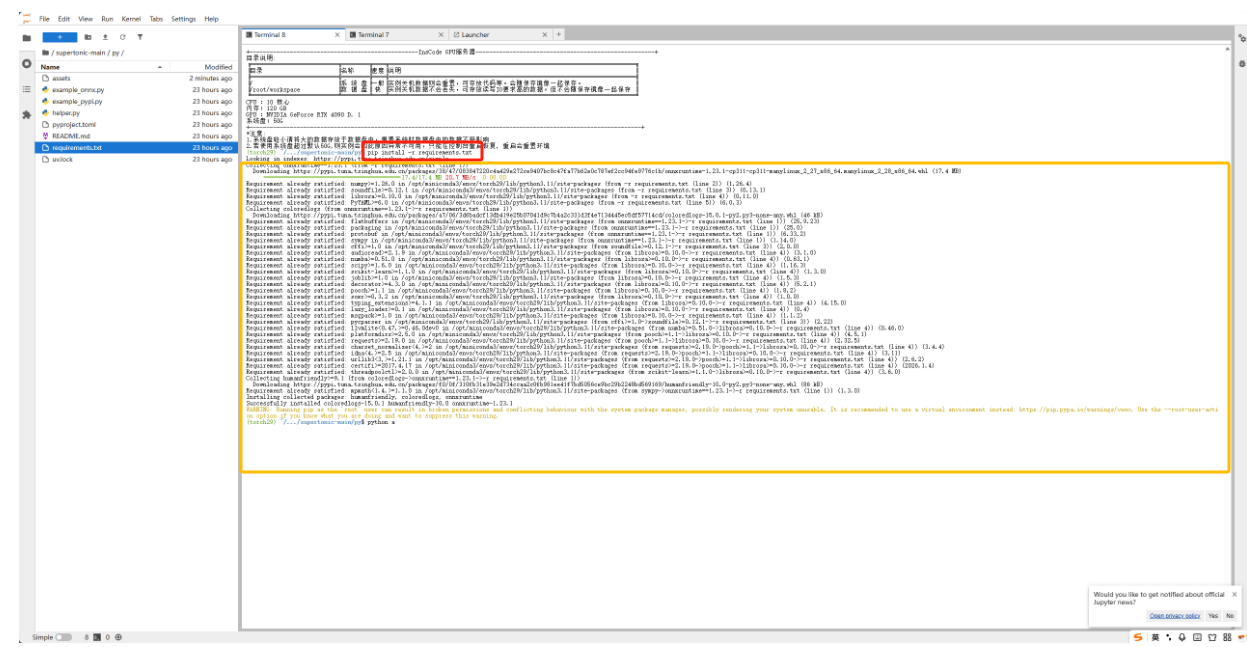Open privacy policy link in notification

pyautogui.click(x=1174, y=616)
